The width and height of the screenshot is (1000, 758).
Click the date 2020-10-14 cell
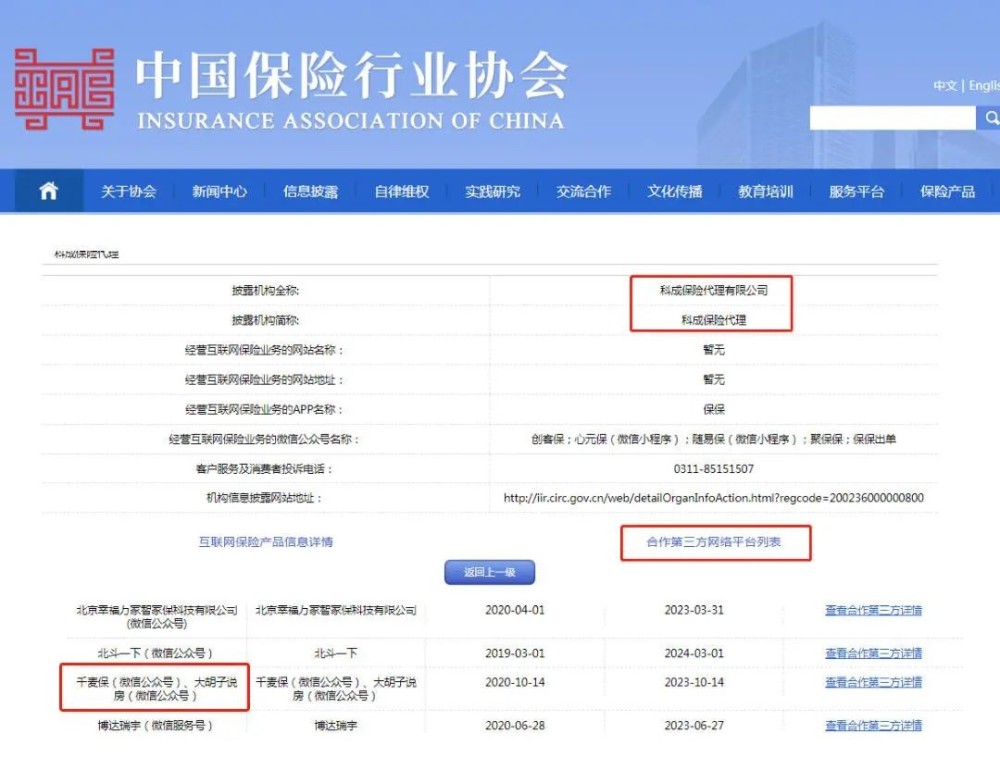[x=515, y=682]
